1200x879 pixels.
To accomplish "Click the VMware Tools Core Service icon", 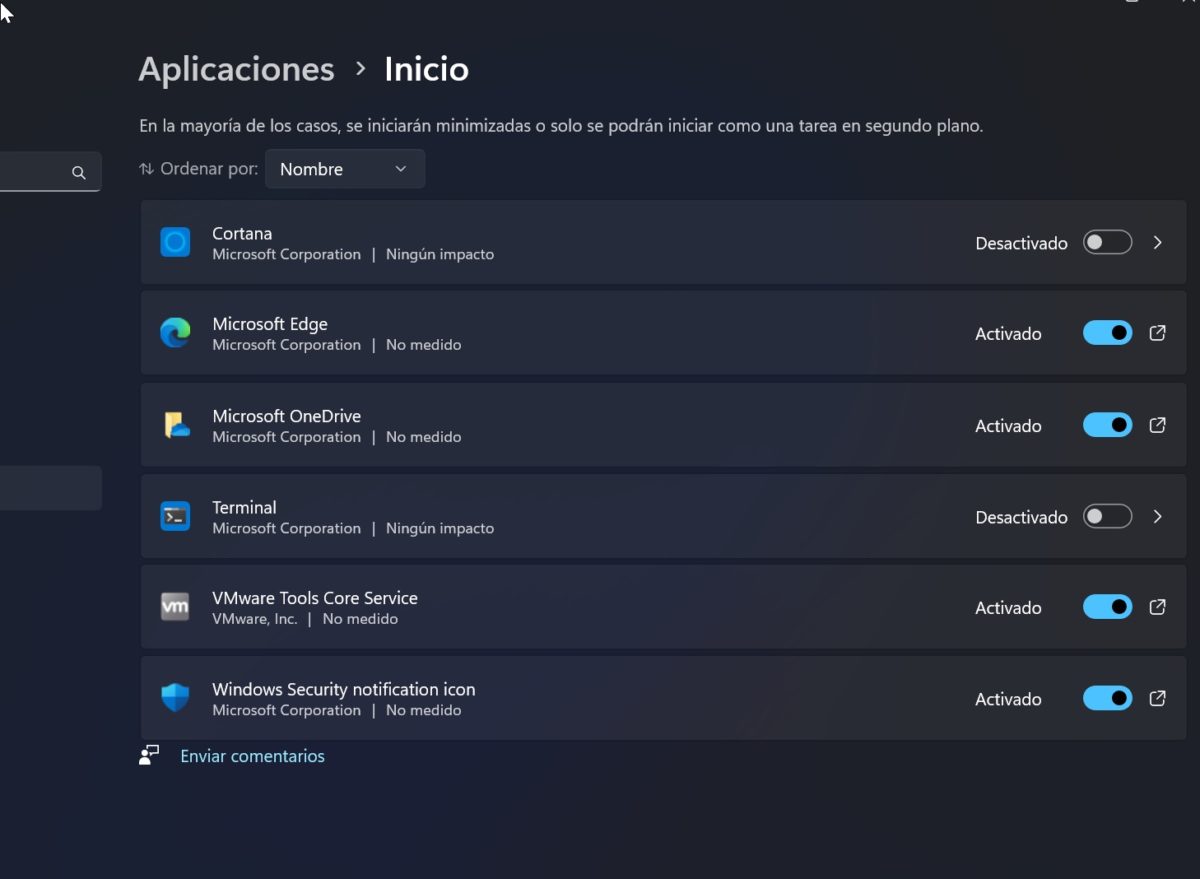I will pos(175,607).
